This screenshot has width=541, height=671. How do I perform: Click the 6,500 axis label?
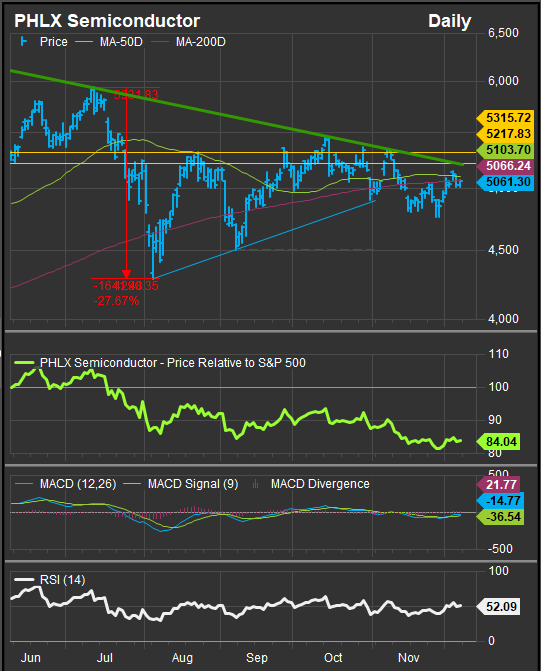pyautogui.click(x=503, y=33)
